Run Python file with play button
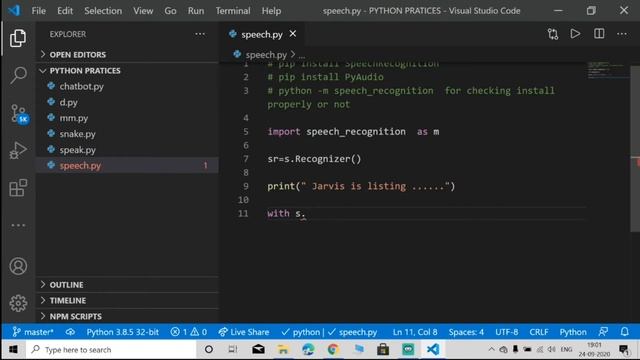640x360 pixels. pyautogui.click(x=576, y=34)
